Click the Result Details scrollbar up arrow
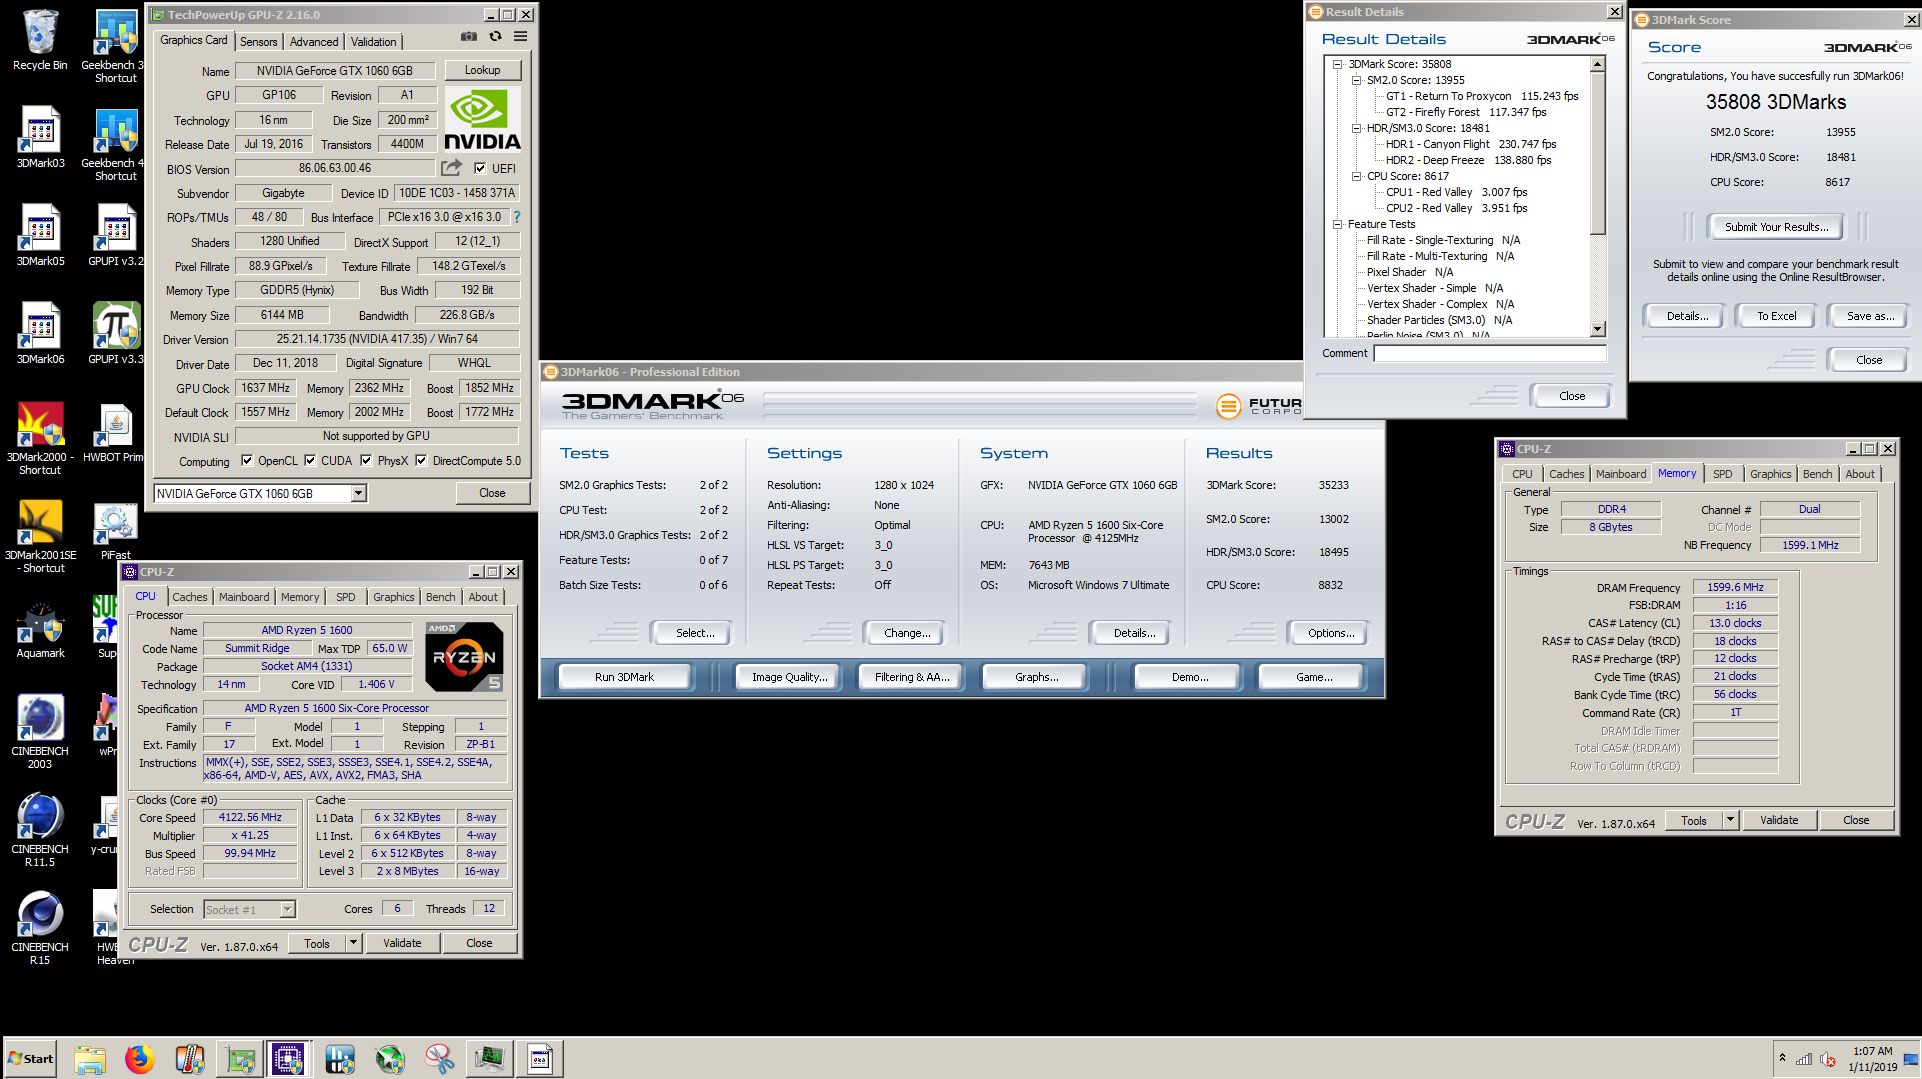This screenshot has width=1922, height=1079. tap(1598, 64)
